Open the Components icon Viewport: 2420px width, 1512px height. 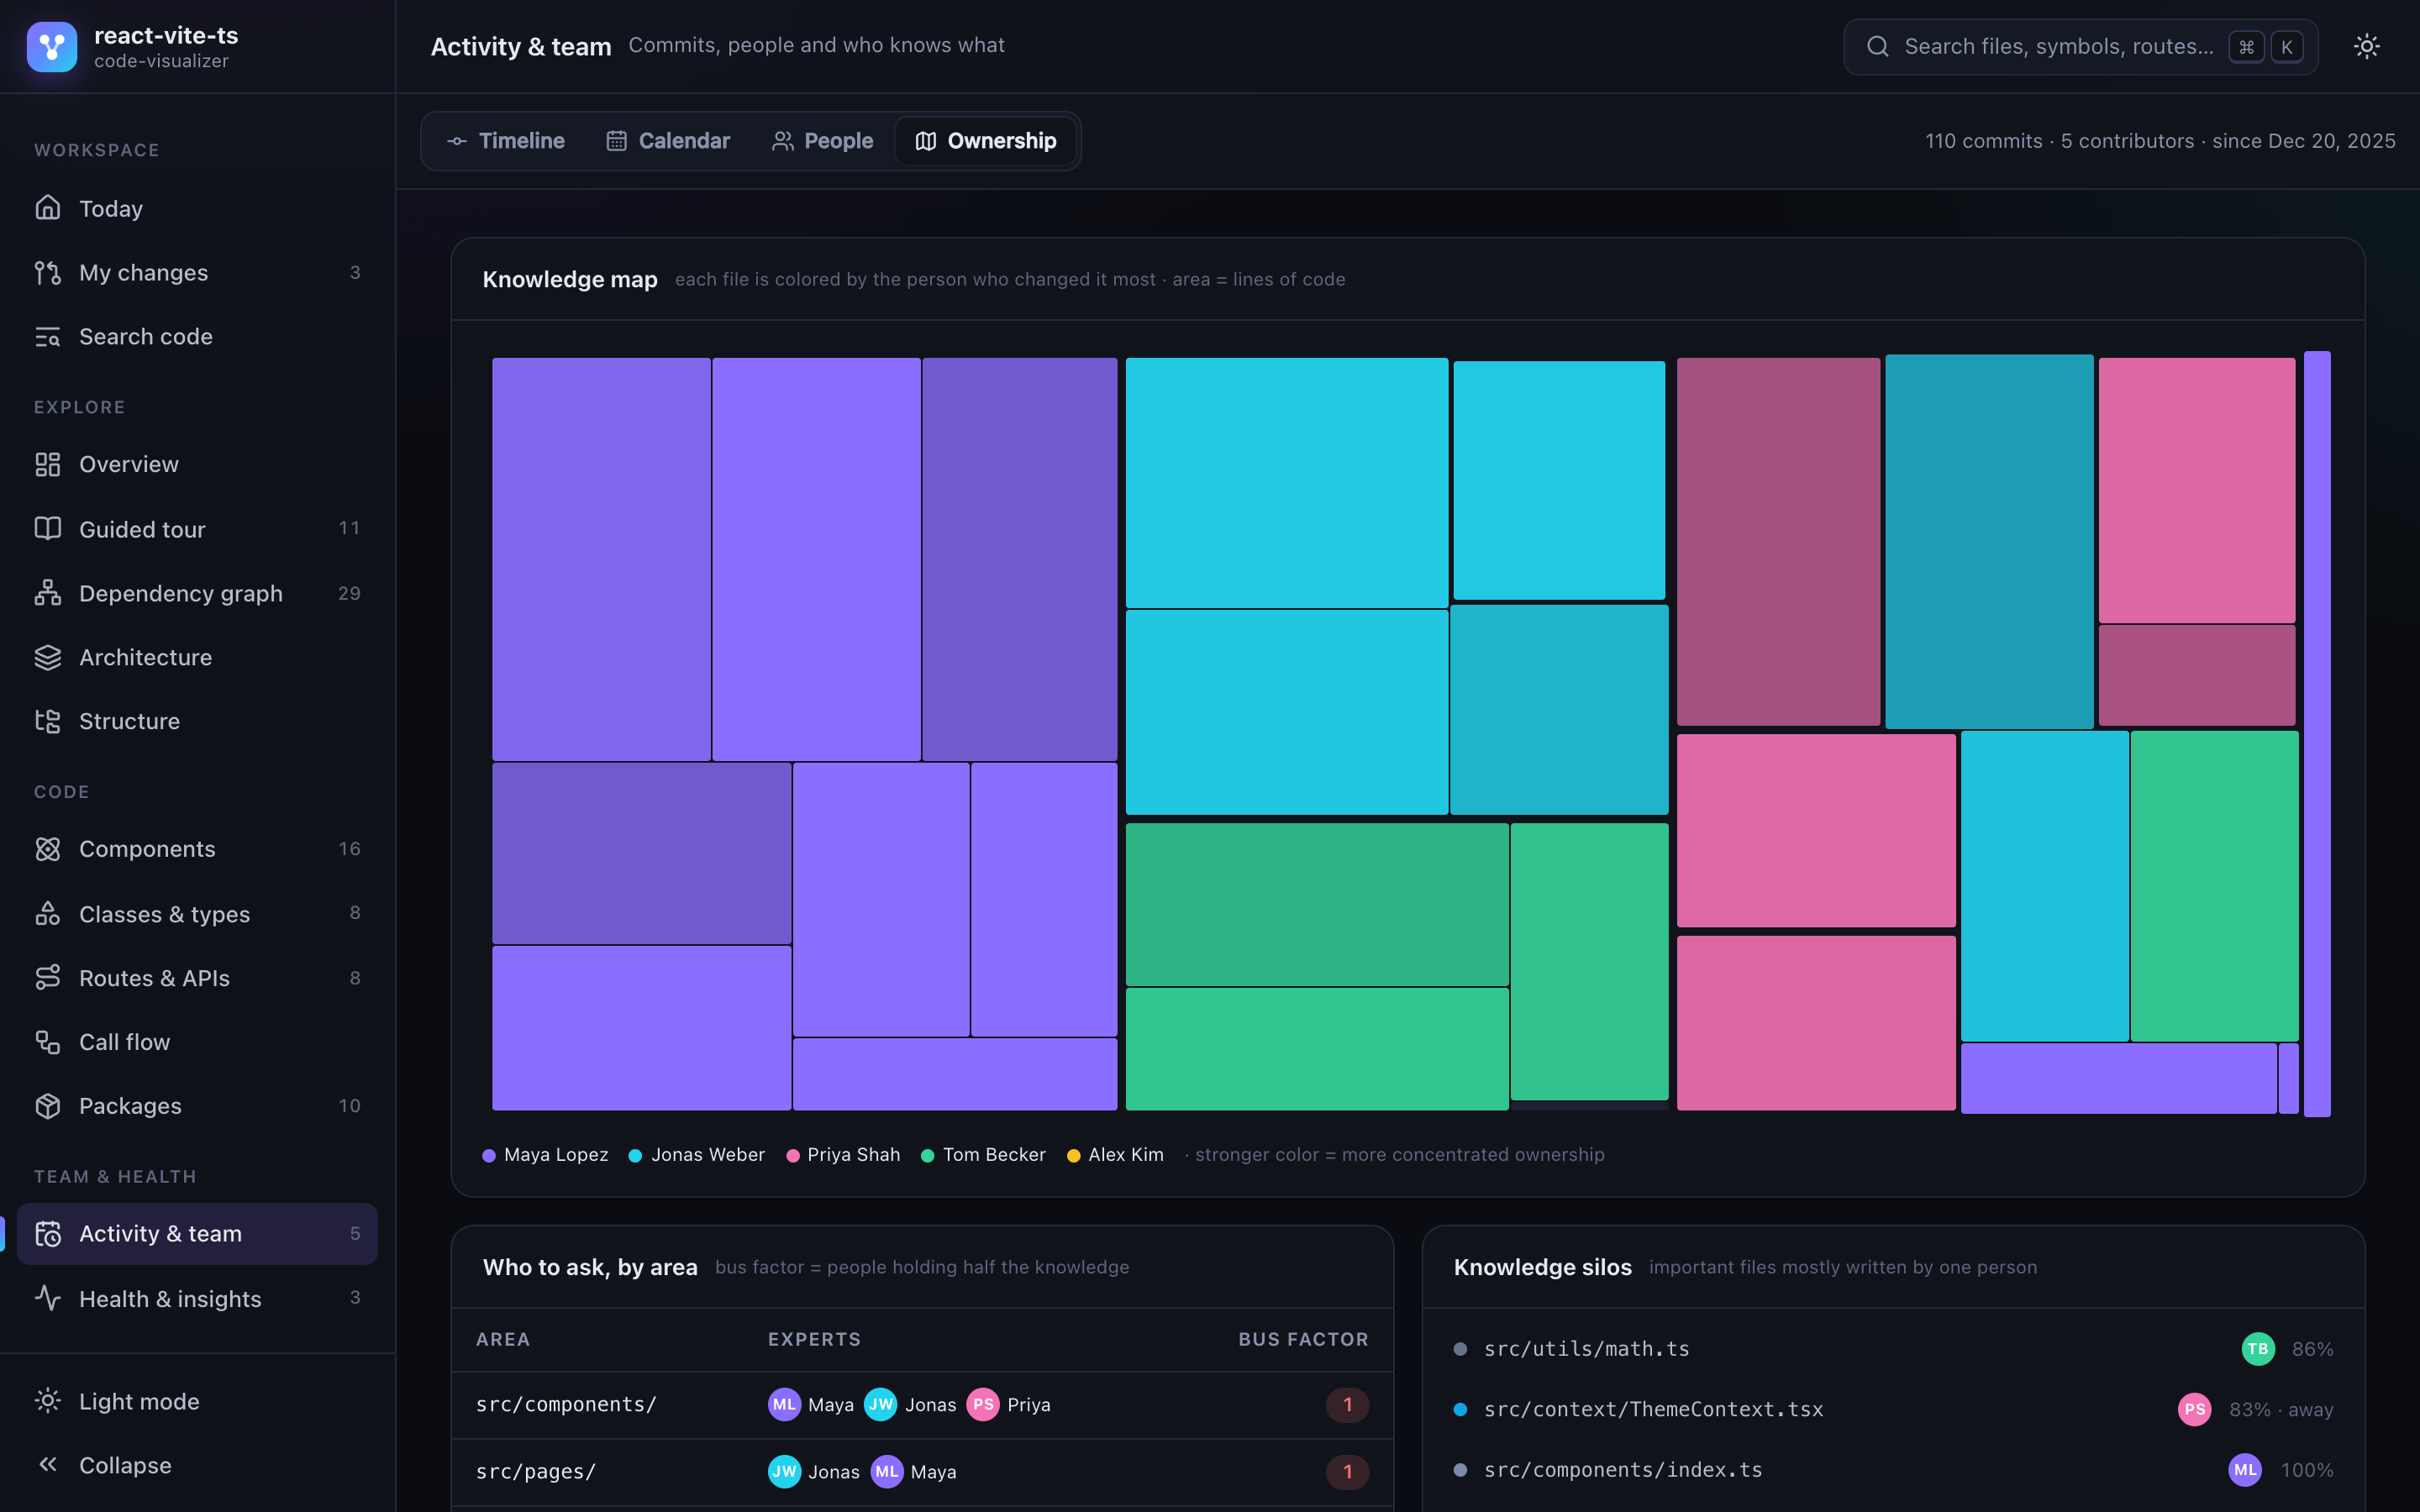[48, 849]
